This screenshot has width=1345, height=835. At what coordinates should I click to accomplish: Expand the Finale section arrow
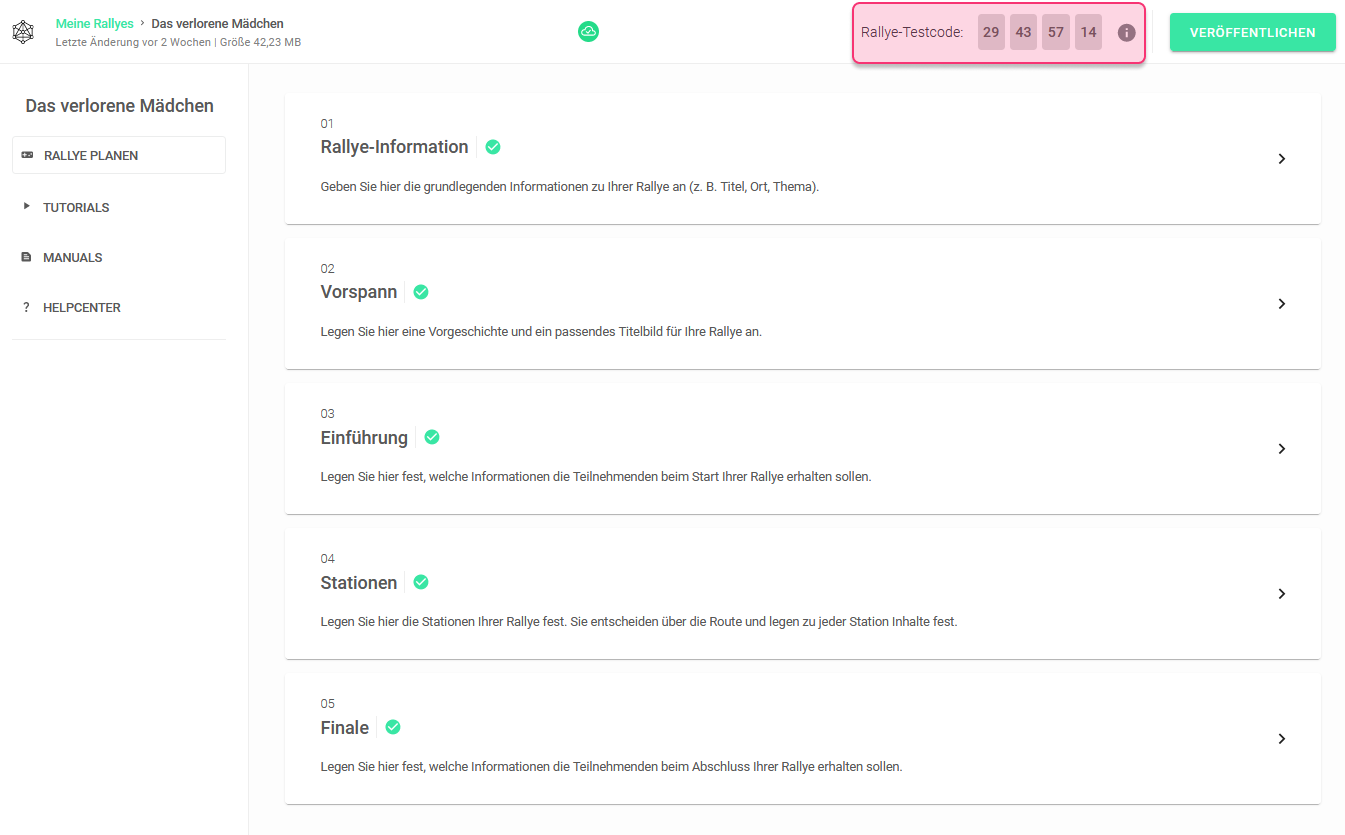point(1282,739)
